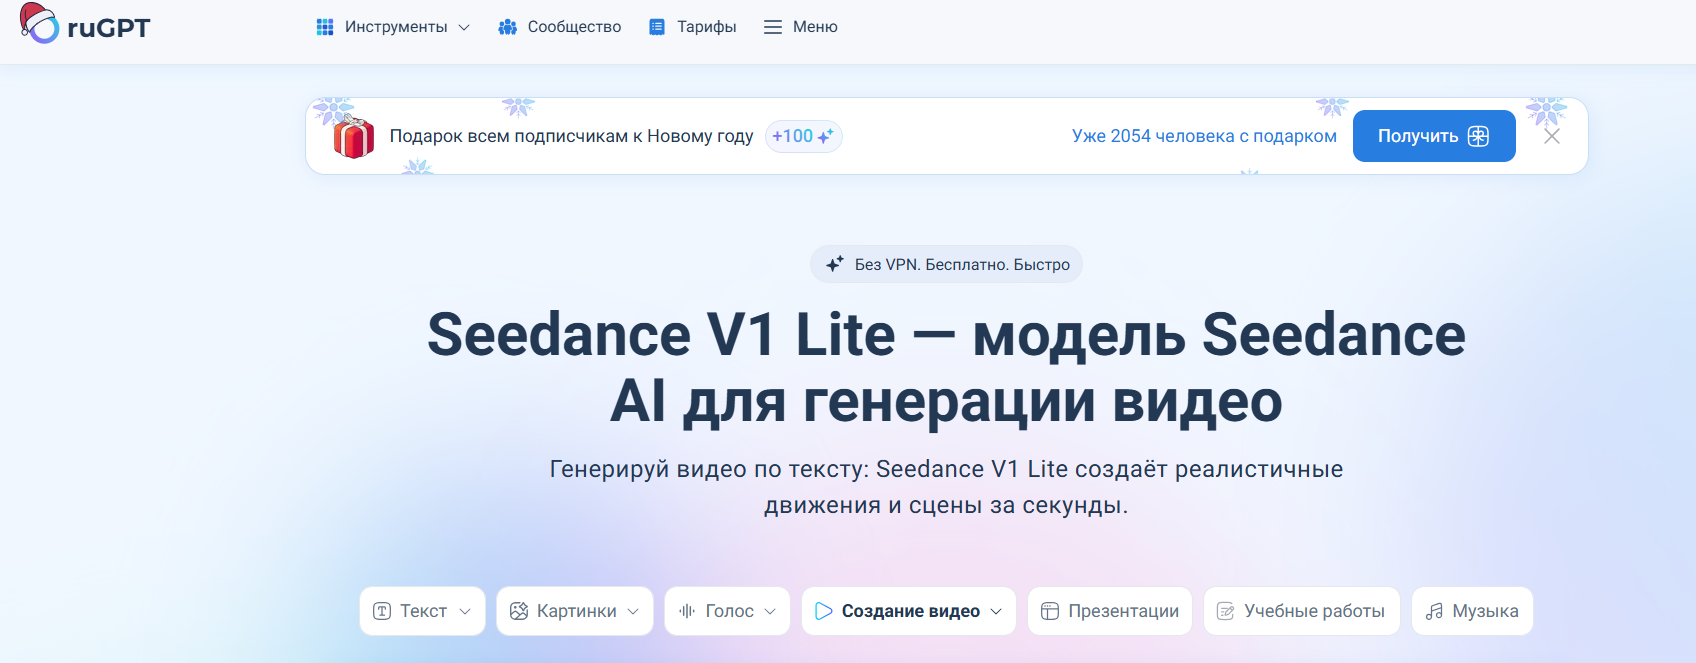
Task: Click the +100 bonus badge
Action: pos(803,136)
